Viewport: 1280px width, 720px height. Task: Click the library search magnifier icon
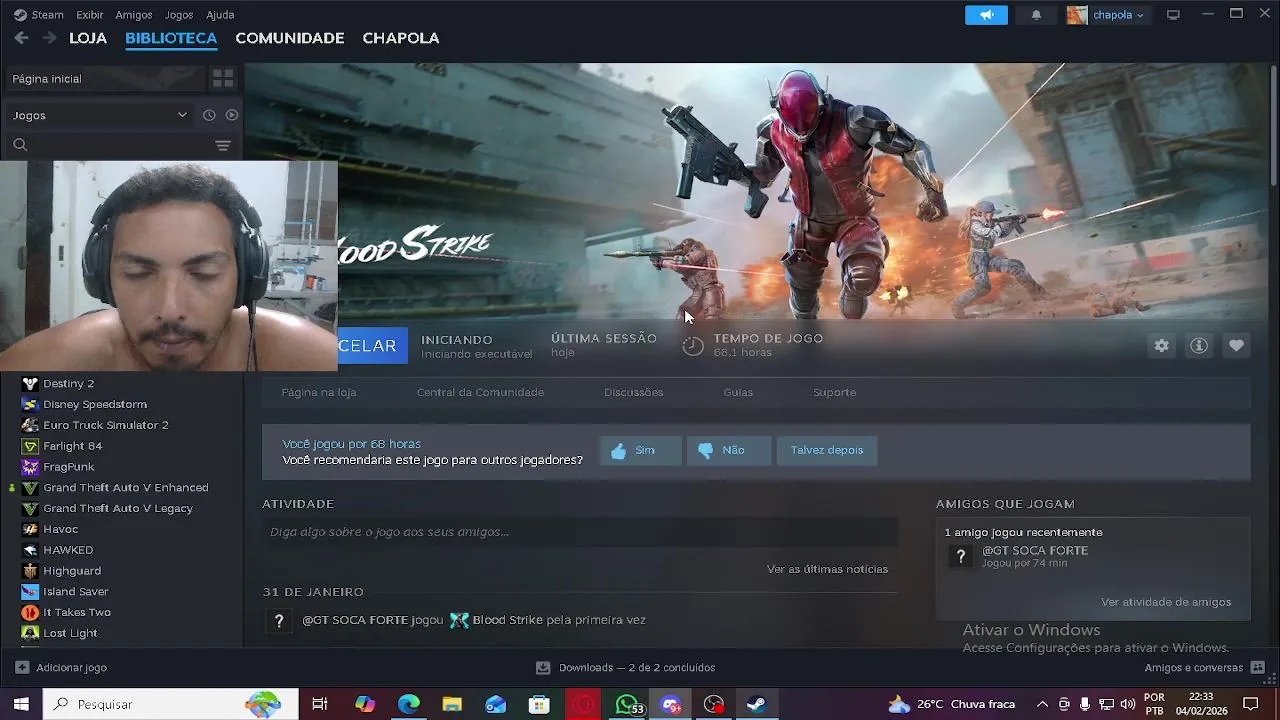click(x=20, y=146)
